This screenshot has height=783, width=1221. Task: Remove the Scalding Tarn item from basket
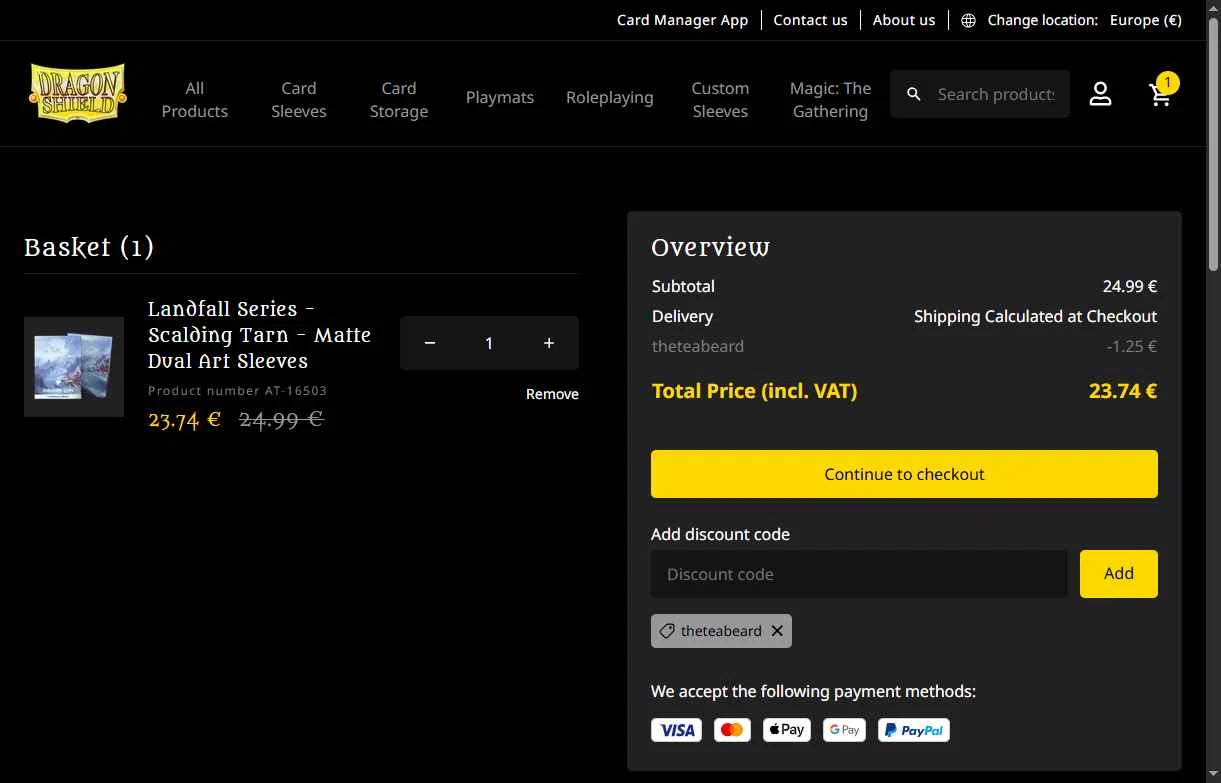552,394
